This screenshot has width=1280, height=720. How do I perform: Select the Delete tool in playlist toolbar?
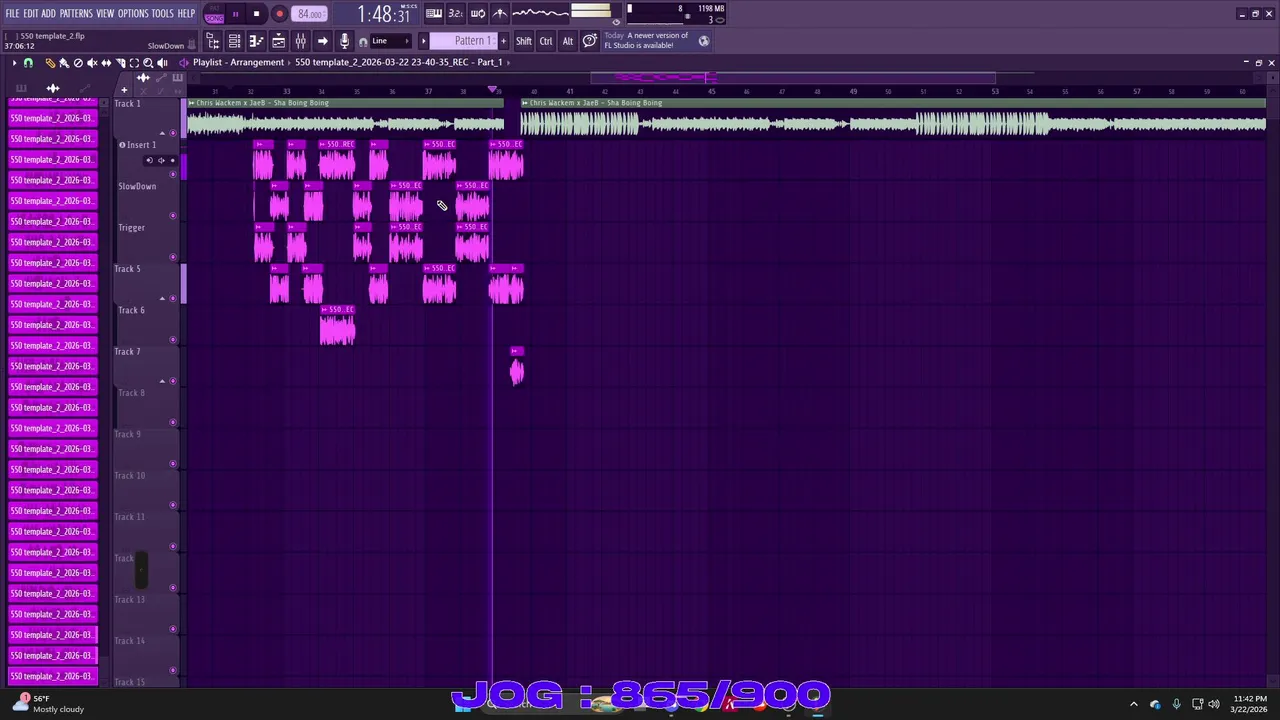(78, 63)
